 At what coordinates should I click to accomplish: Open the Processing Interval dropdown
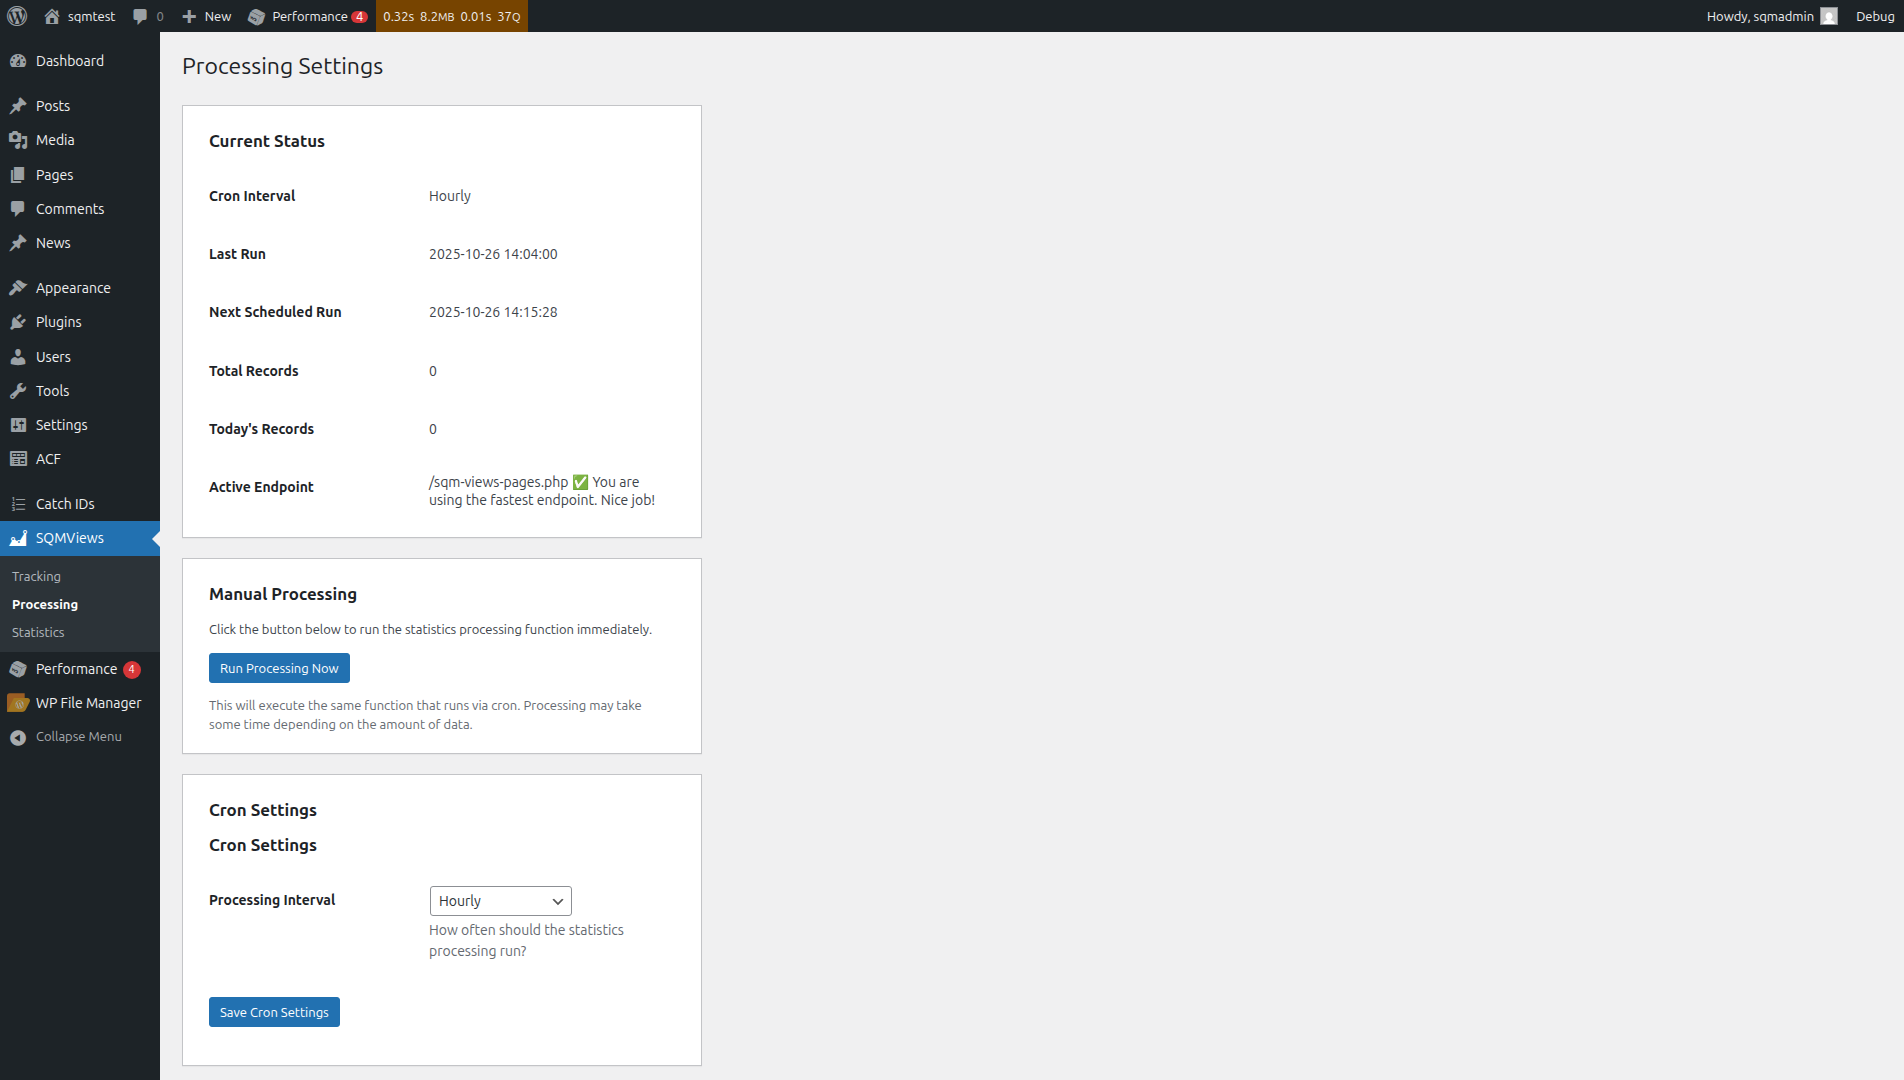500,900
